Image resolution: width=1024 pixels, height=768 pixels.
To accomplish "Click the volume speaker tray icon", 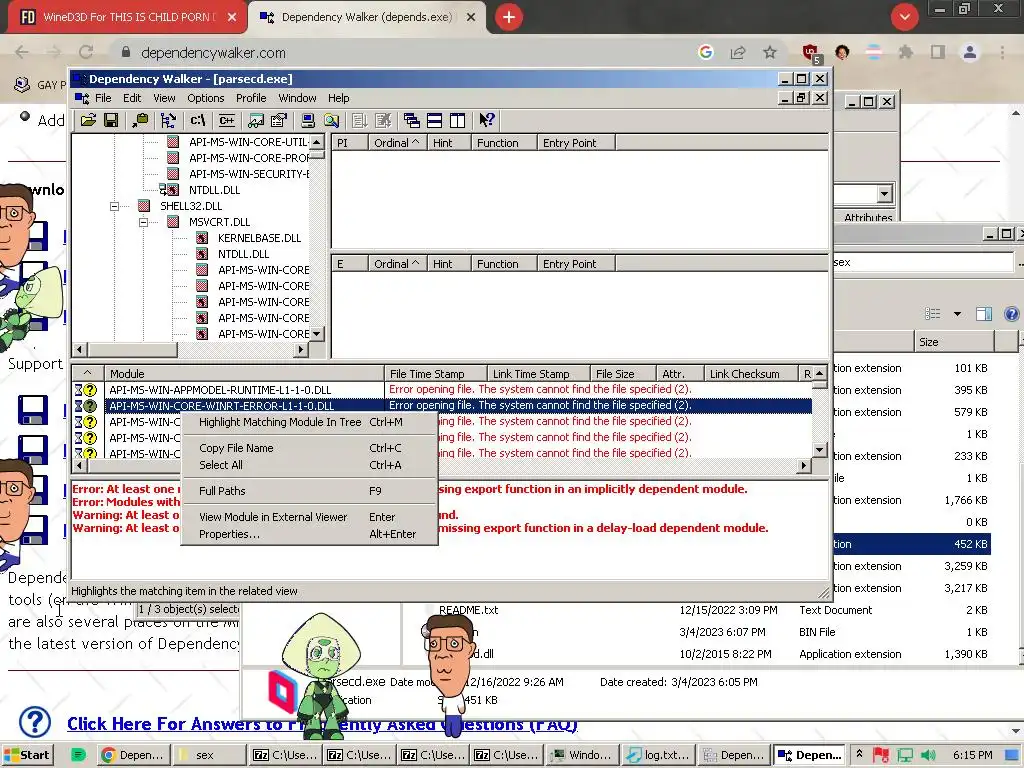I will pos(928,755).
